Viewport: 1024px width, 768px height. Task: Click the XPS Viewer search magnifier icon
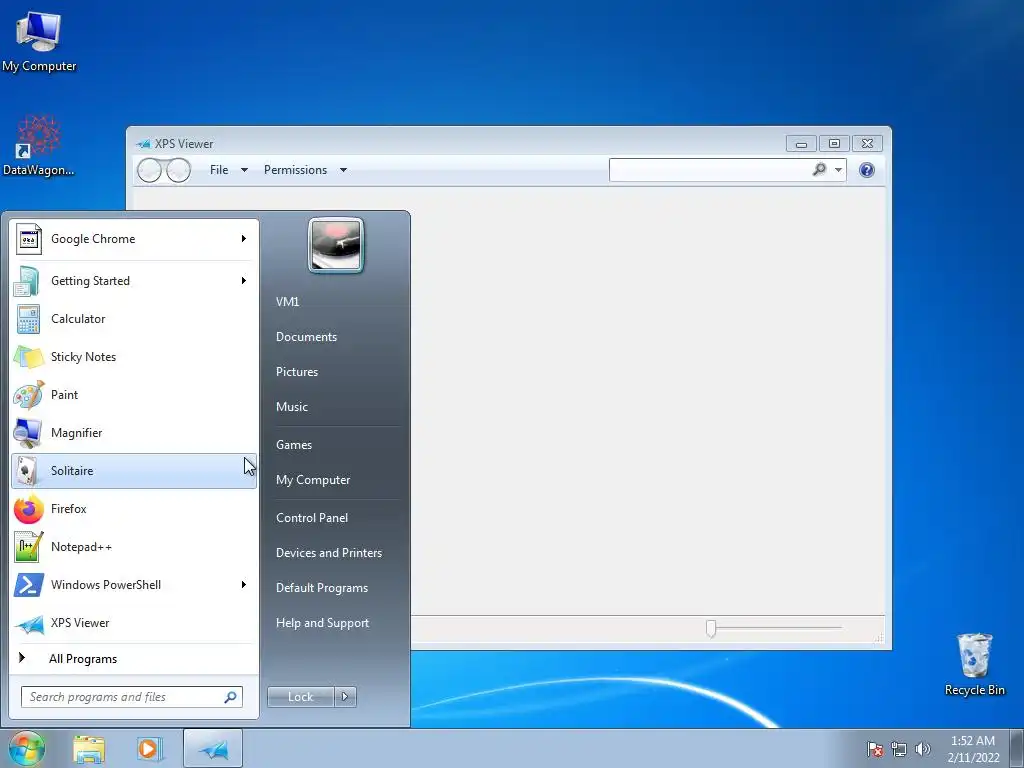[819, 170]
